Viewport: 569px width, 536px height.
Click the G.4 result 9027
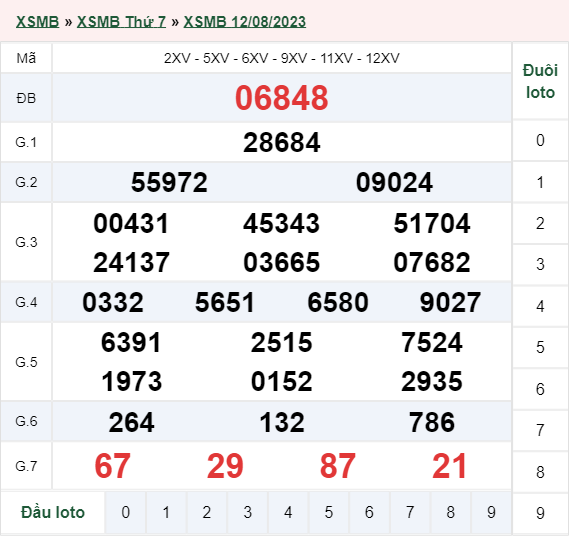(x=450, y=302)
